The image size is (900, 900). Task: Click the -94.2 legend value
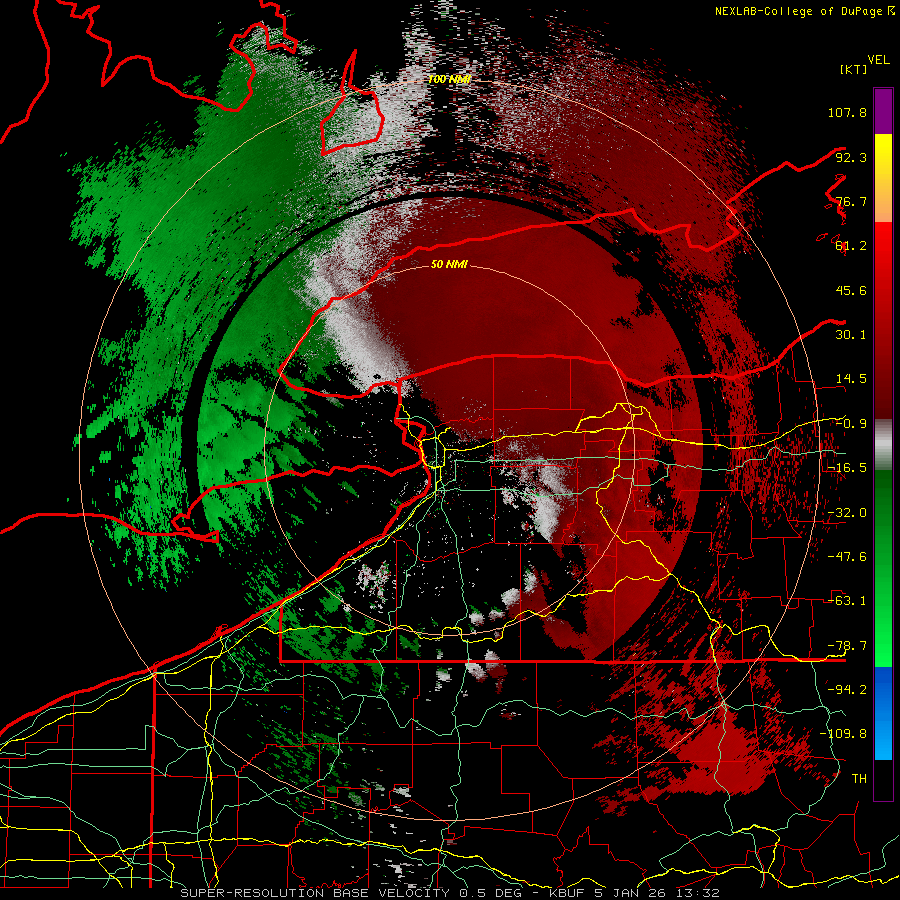(x=847, y=690)
